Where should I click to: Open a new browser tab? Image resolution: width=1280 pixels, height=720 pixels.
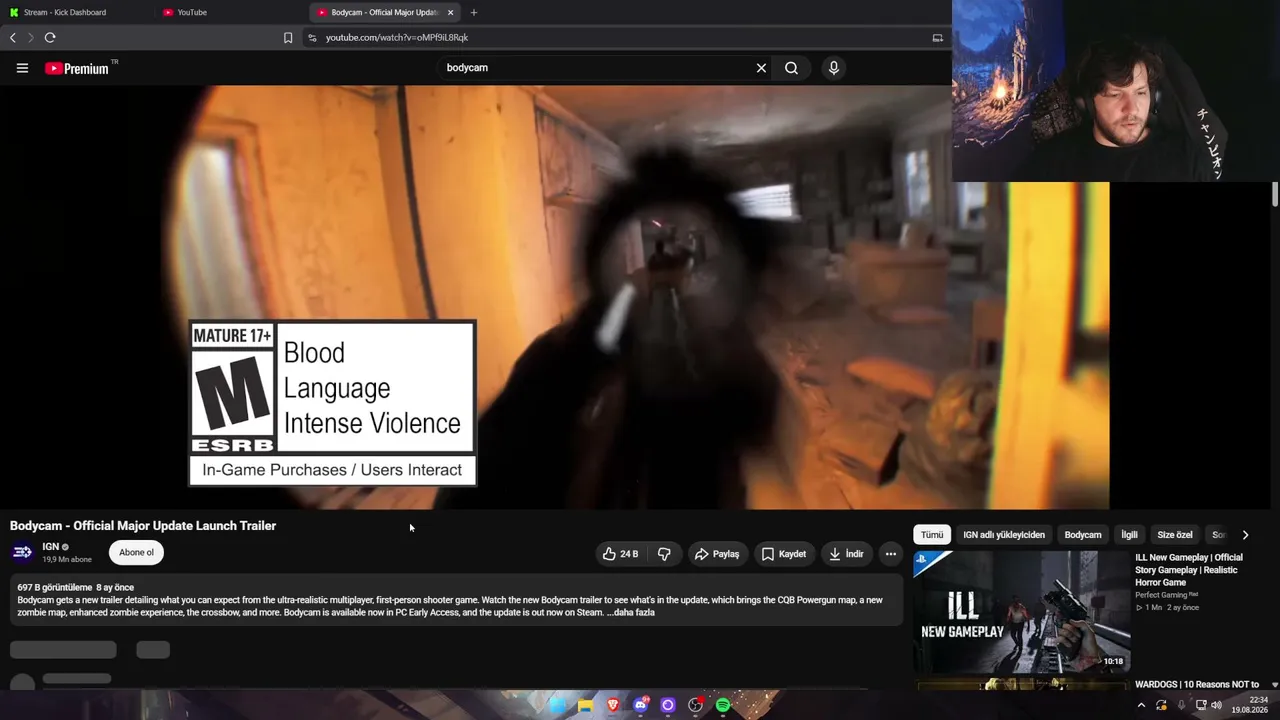[474, 12]
